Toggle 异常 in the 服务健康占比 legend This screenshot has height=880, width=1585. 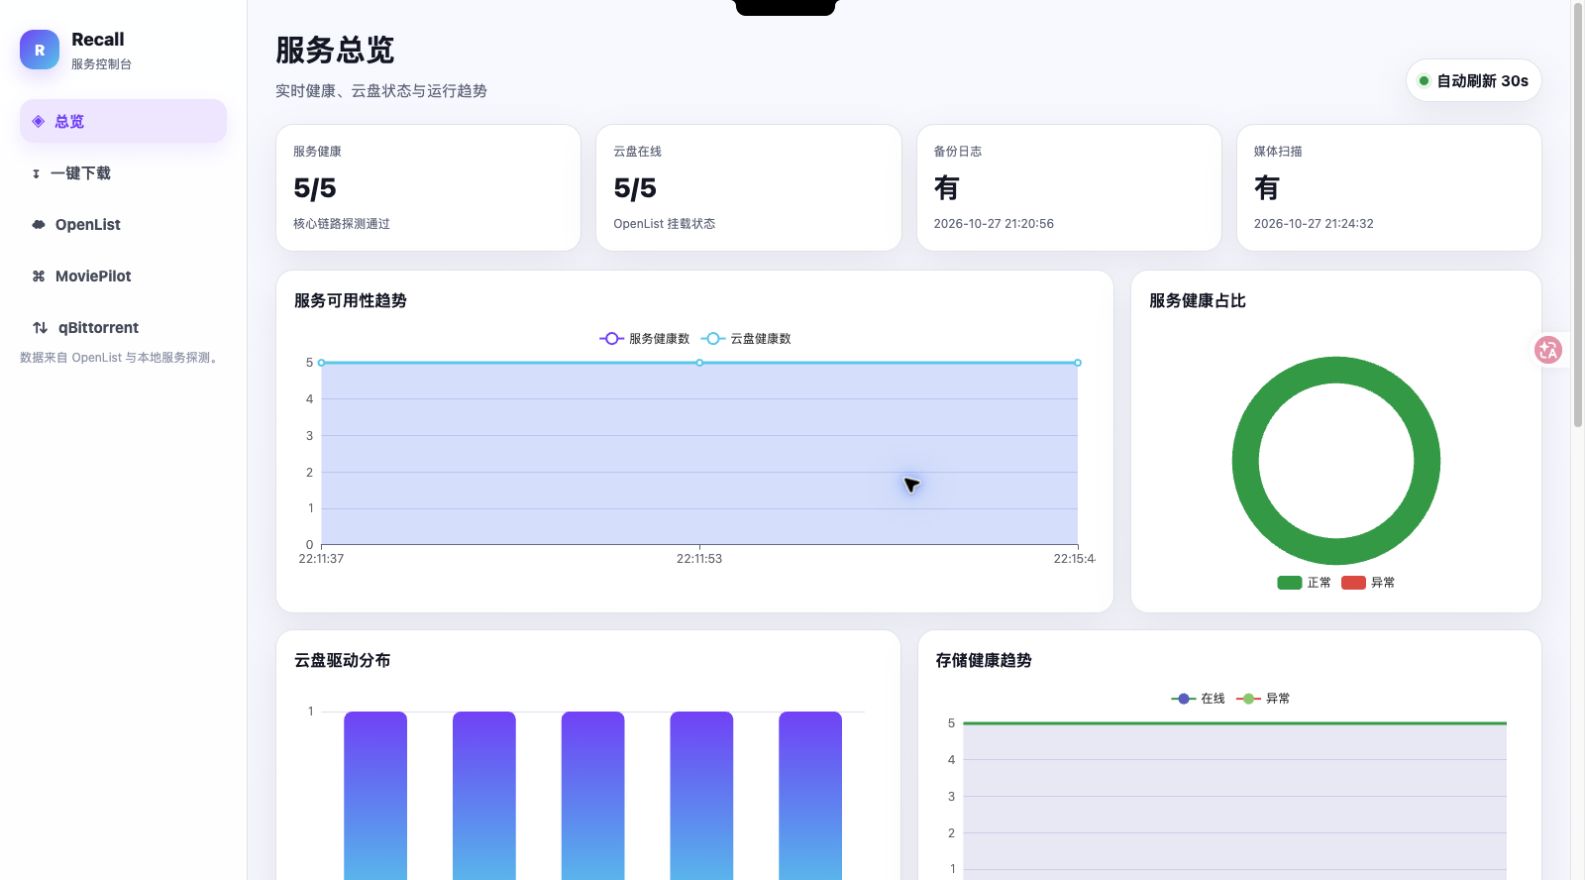click(1368, 583)
